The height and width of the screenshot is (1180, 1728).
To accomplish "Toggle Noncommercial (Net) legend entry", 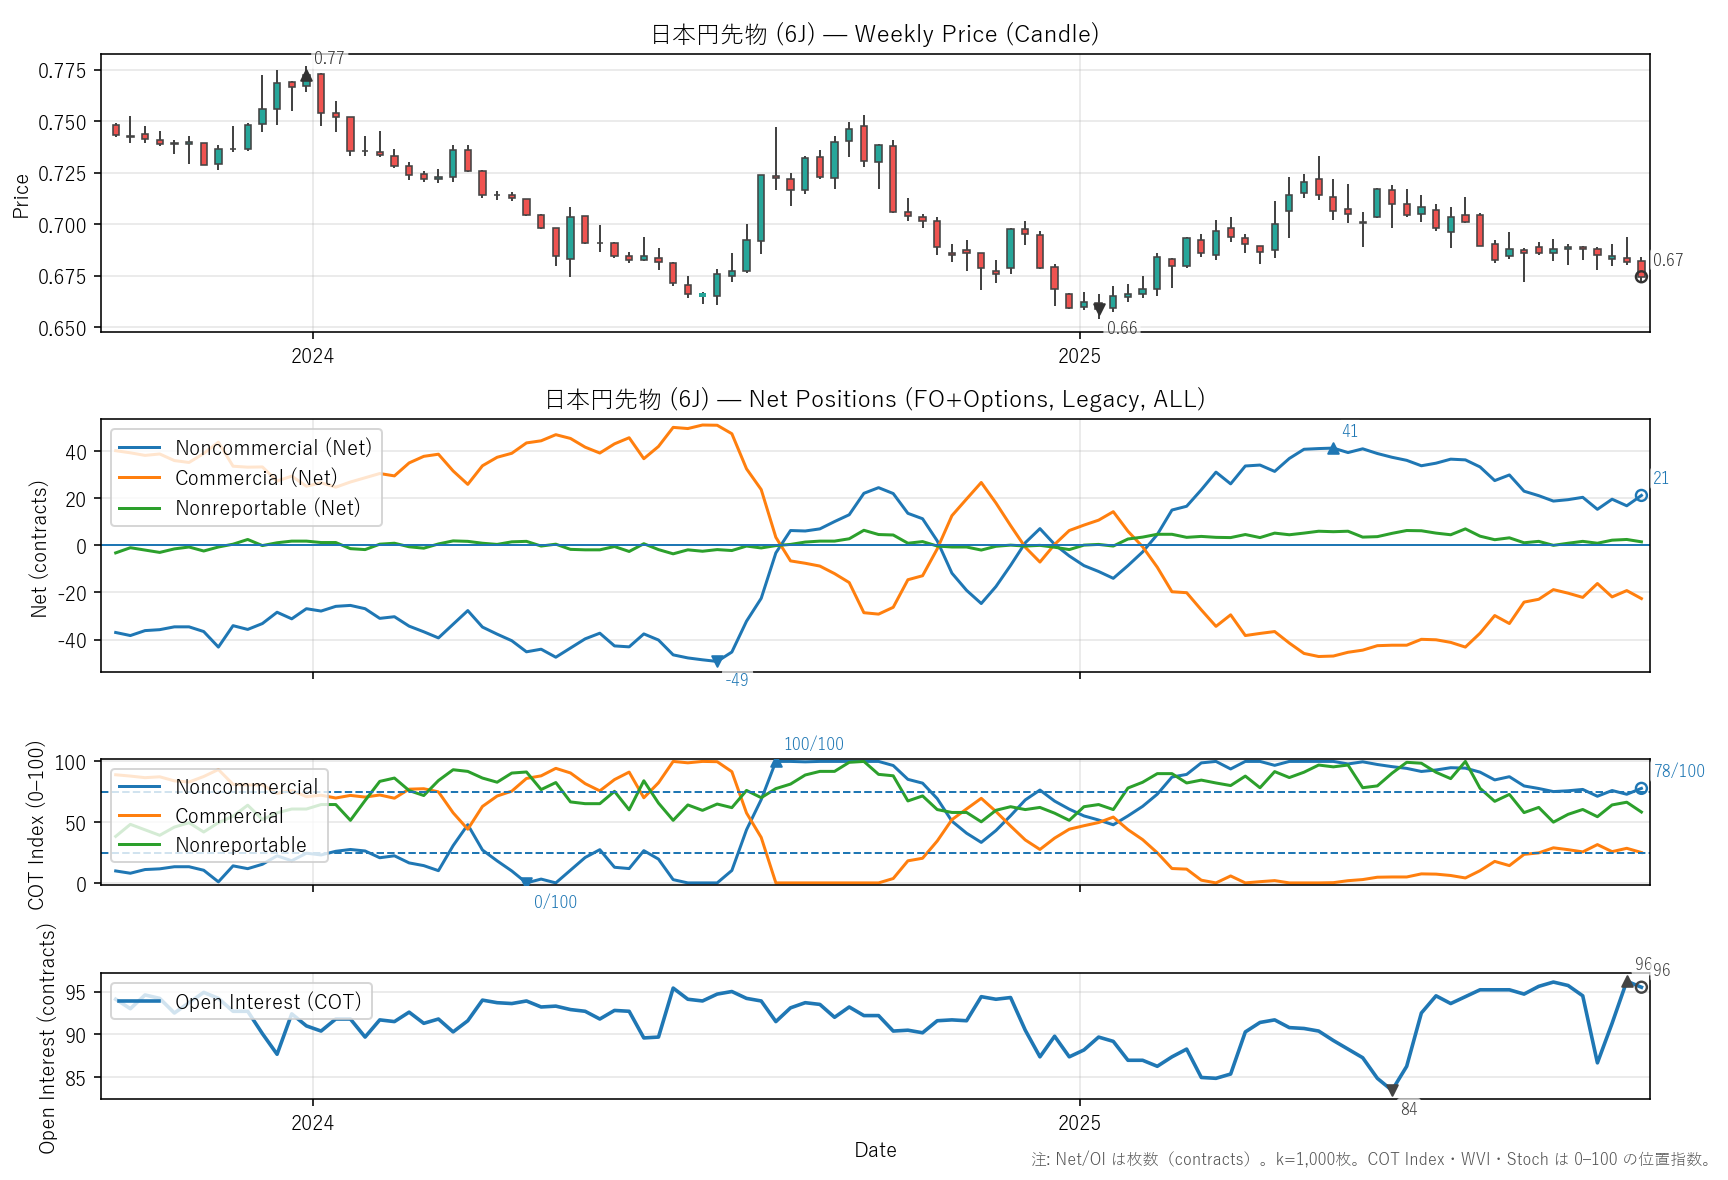I will pyautogui.click(x=272, y=448).
